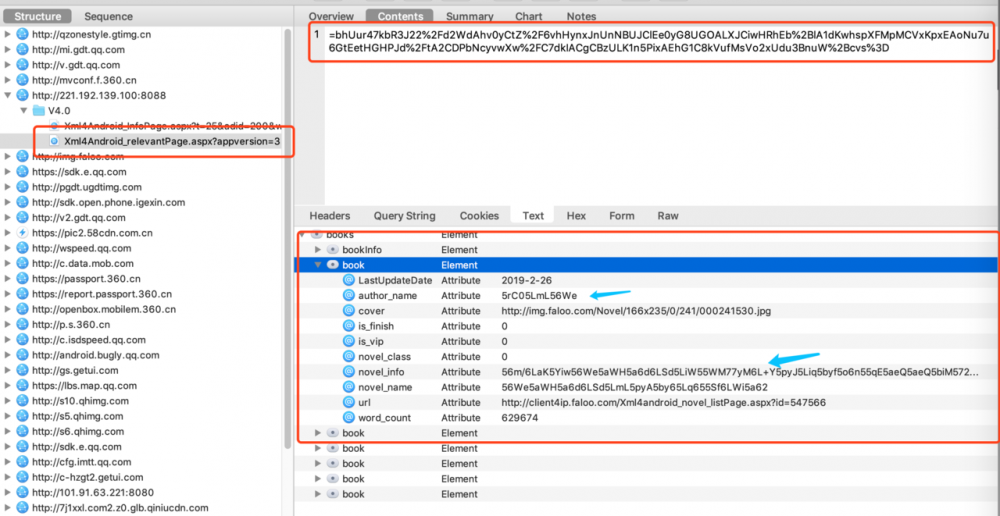
Task: Click the globe icon beside gs.getui.com
Action: click(23, 371)
